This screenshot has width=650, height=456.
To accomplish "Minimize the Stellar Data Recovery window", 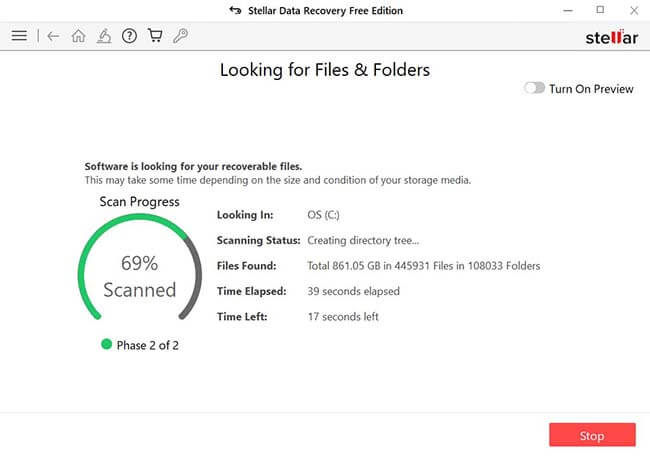I will (x=568, y=10).
